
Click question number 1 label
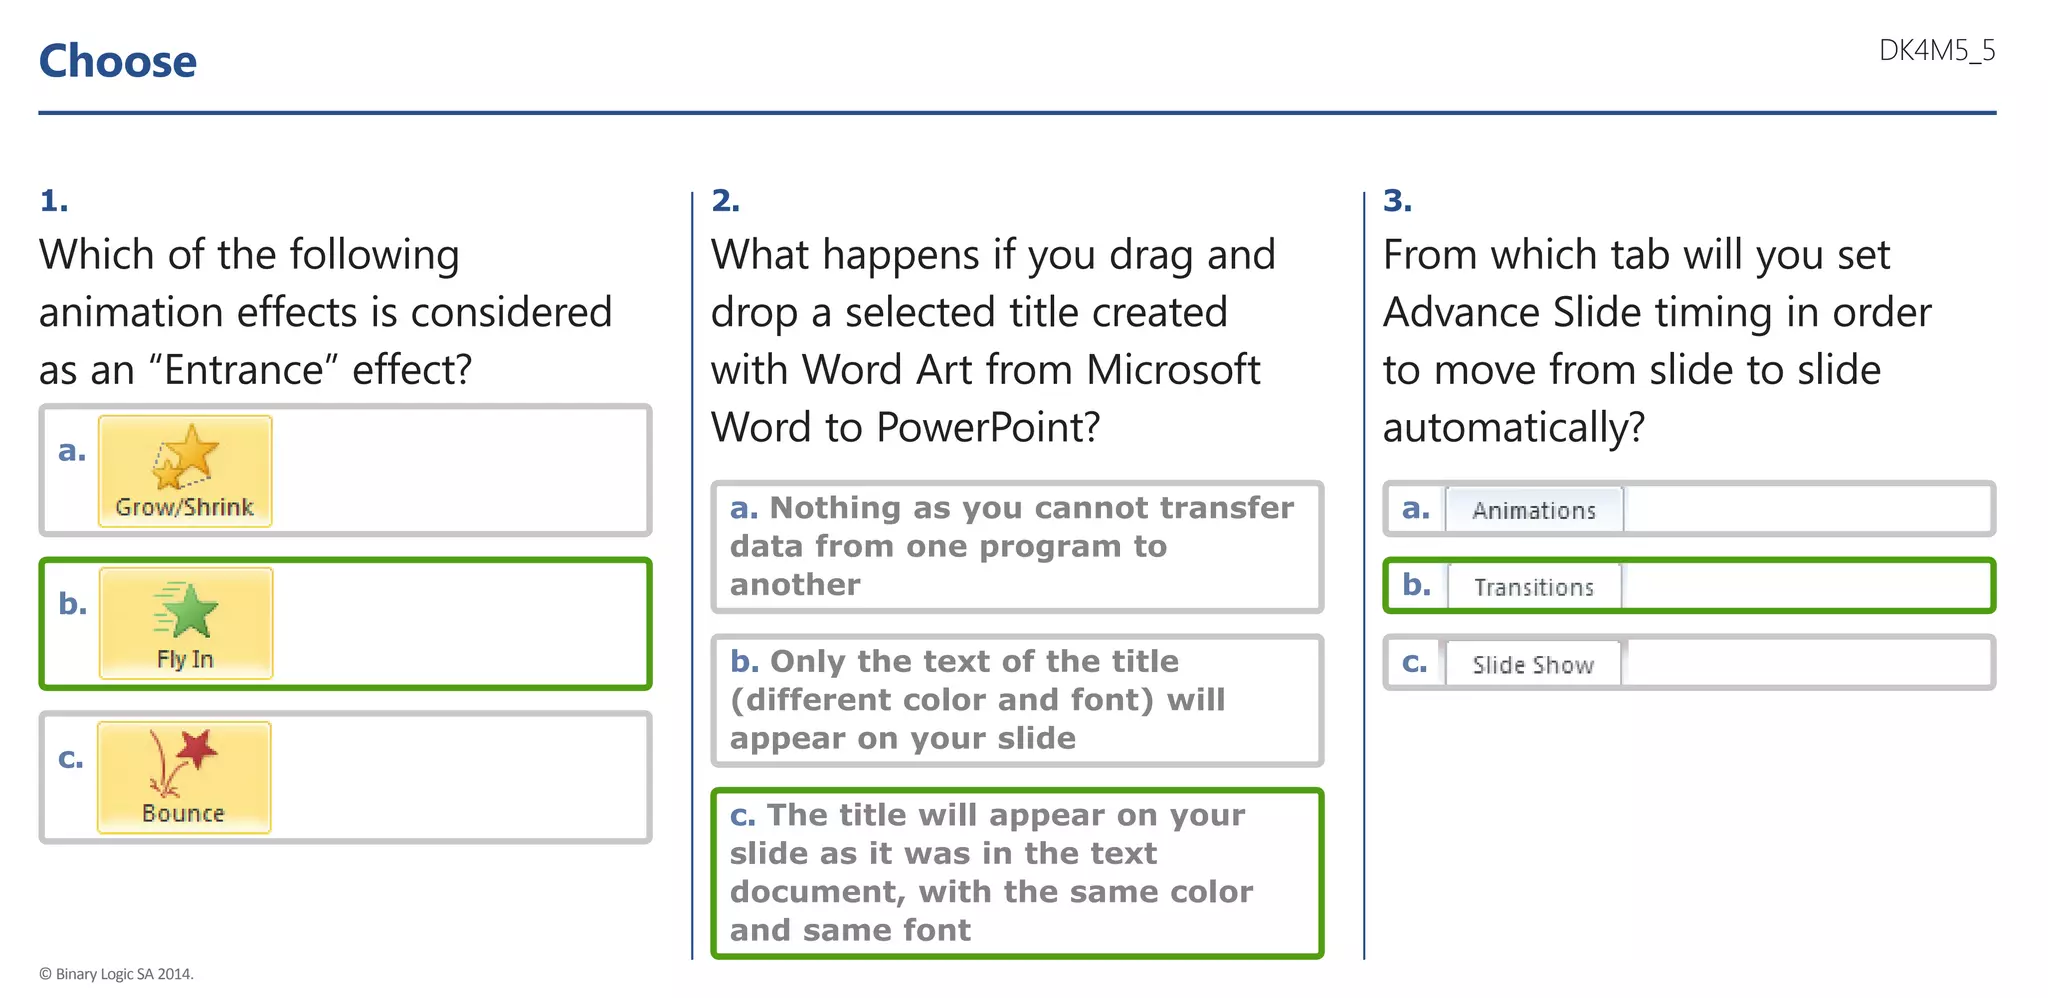[54, 201]
